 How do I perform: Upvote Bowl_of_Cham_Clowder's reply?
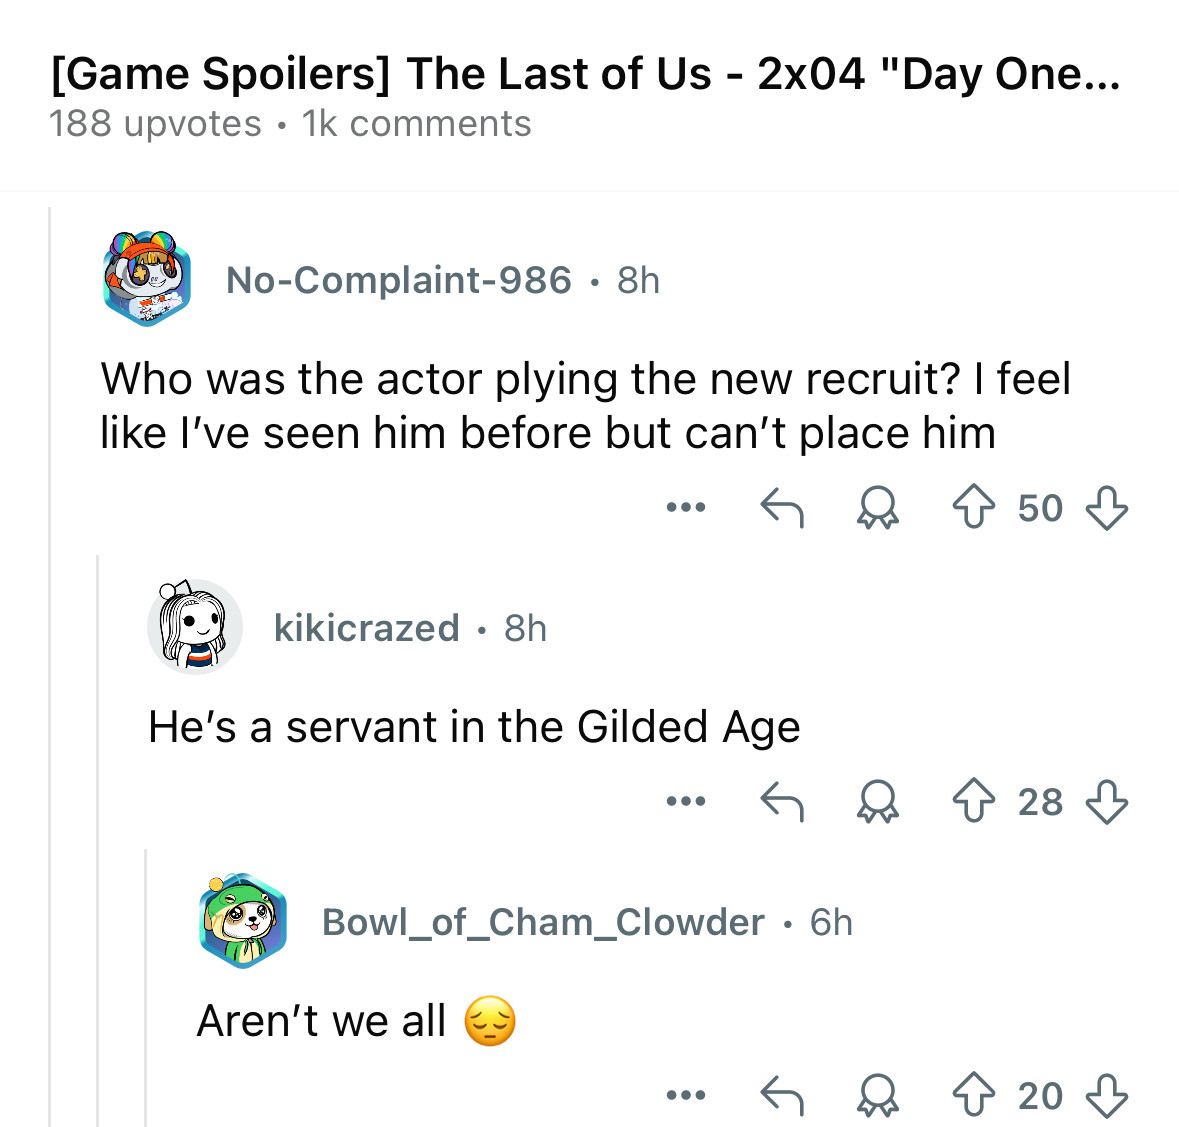coord(974,1095)
